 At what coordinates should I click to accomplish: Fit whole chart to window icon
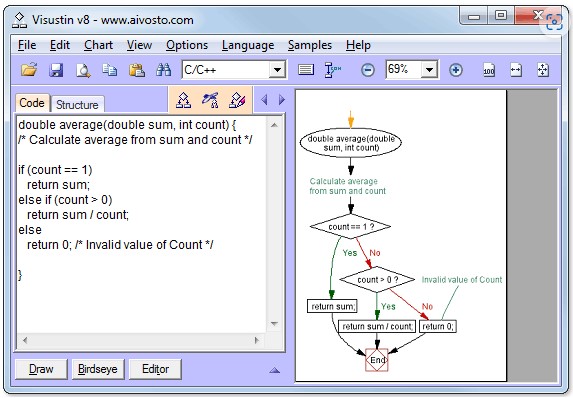click(x=543, y=70)
